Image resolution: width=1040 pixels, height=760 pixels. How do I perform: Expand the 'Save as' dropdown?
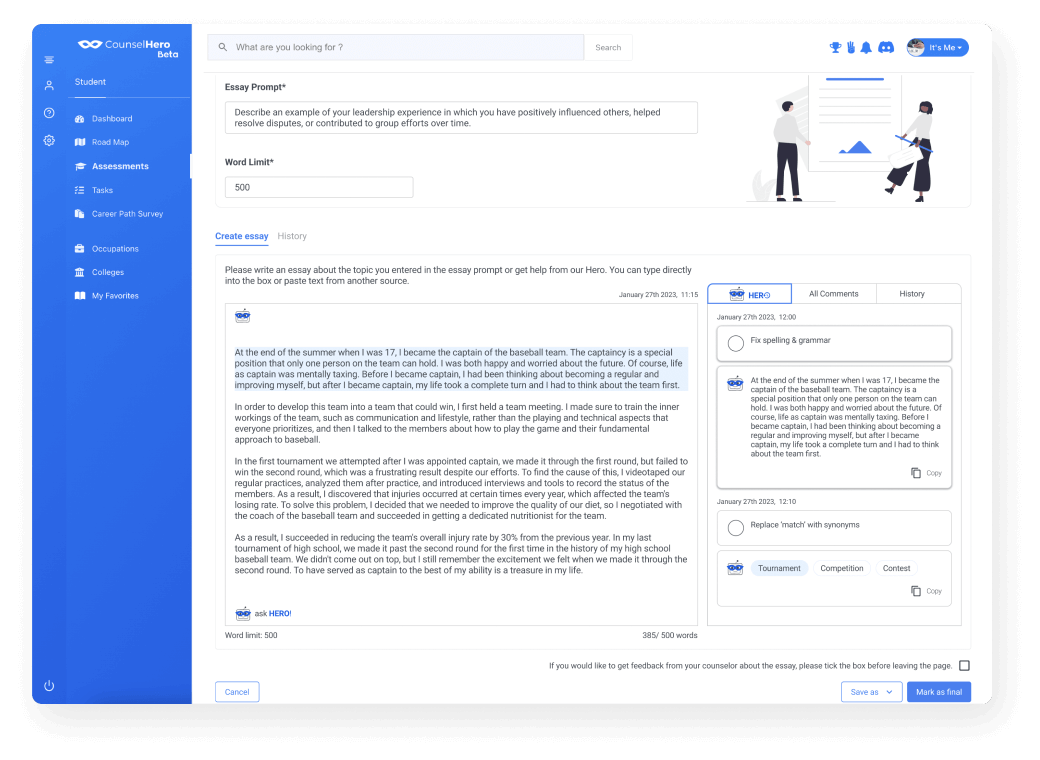[872, 692]
